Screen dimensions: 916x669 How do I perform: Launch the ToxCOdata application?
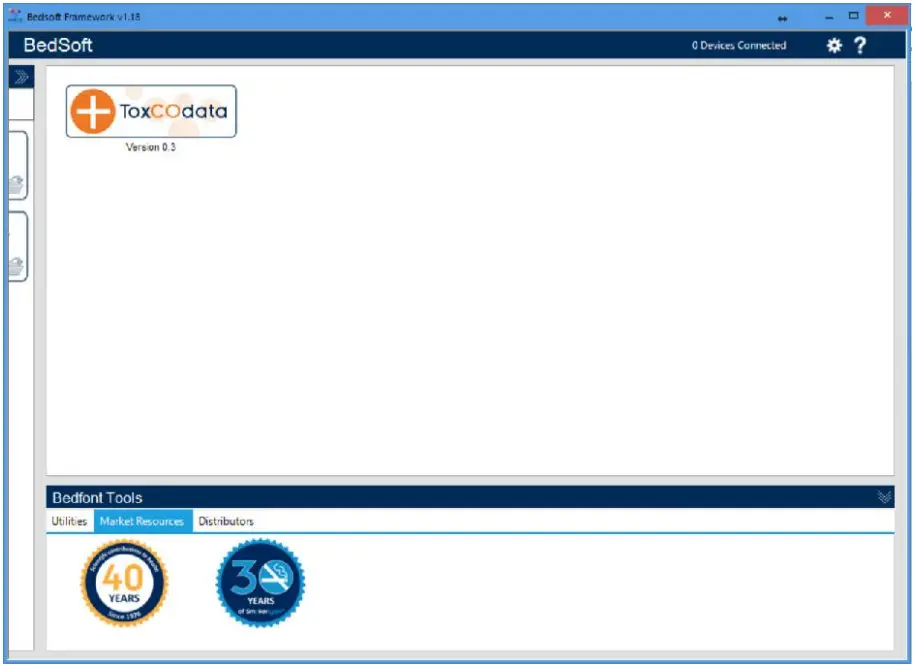[x=150, y=110]
